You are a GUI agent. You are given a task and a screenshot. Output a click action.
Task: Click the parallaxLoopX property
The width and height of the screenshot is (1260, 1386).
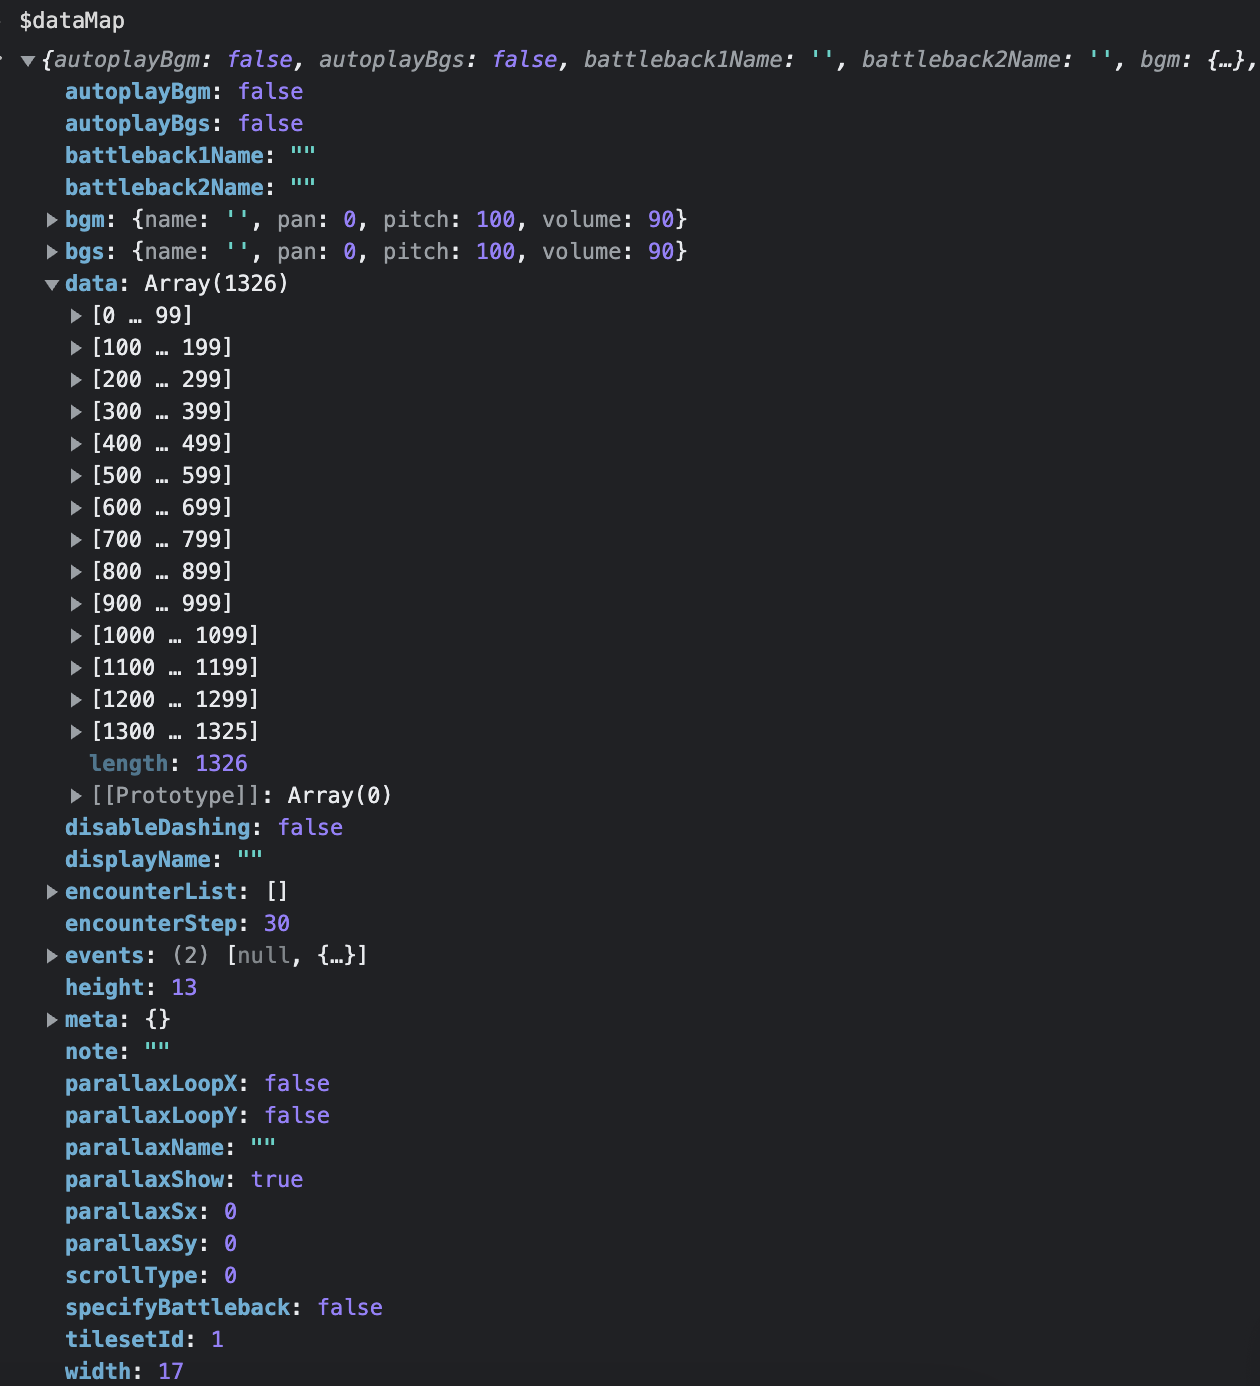click(x=151, y=1084)
